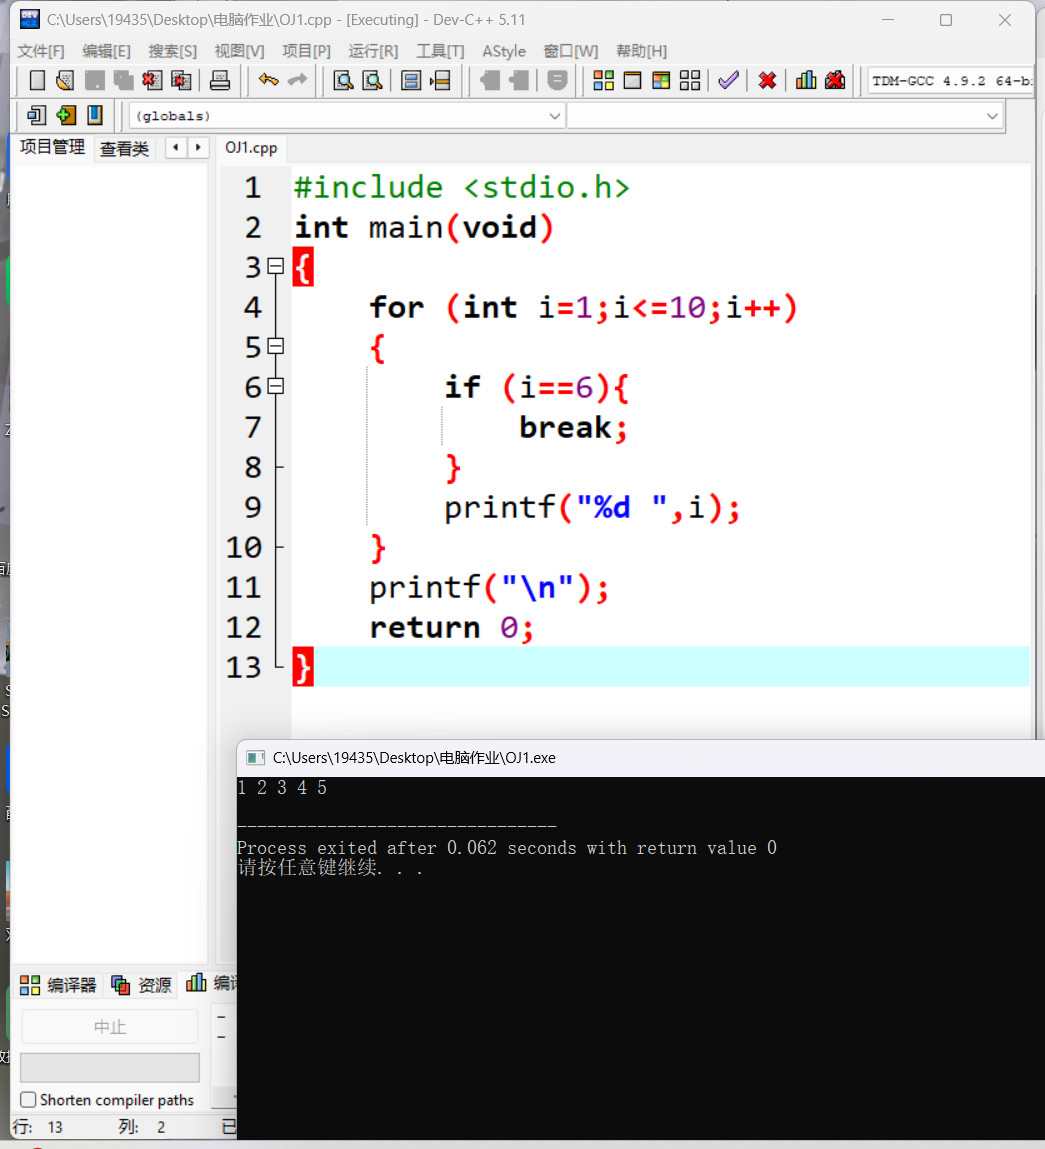Open an existing file or project
Viewport: 1045px width, 1149px height.
pos(65,81)
